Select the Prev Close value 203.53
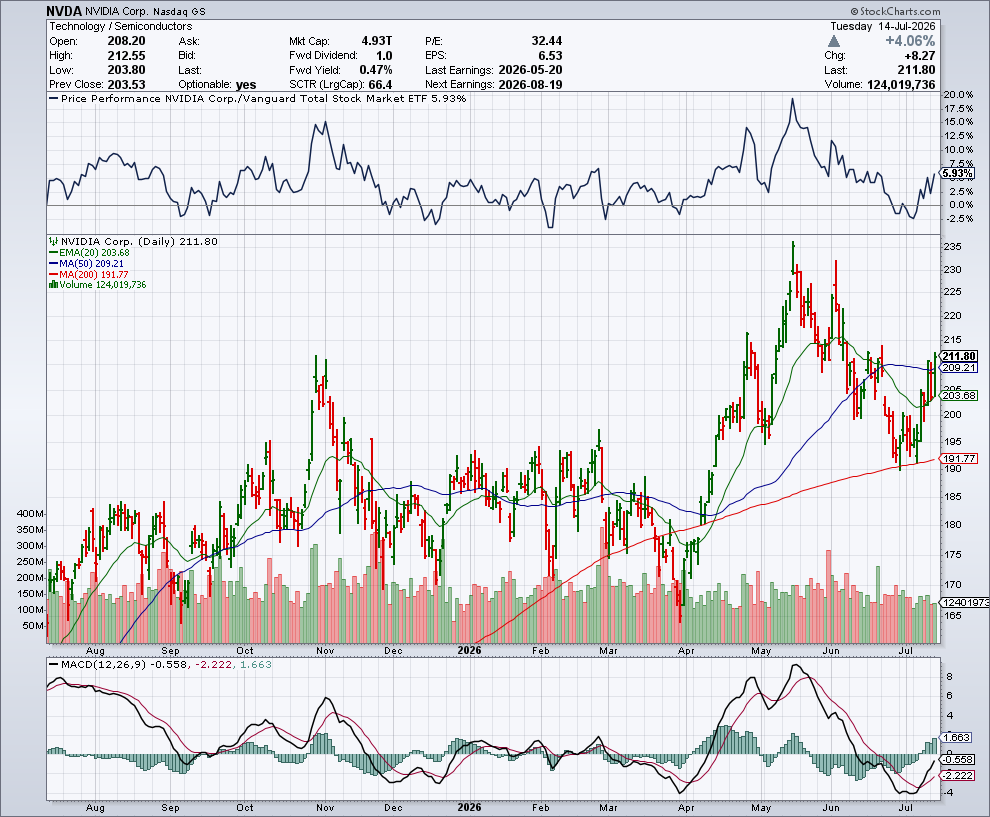 (x=126, y=85)
